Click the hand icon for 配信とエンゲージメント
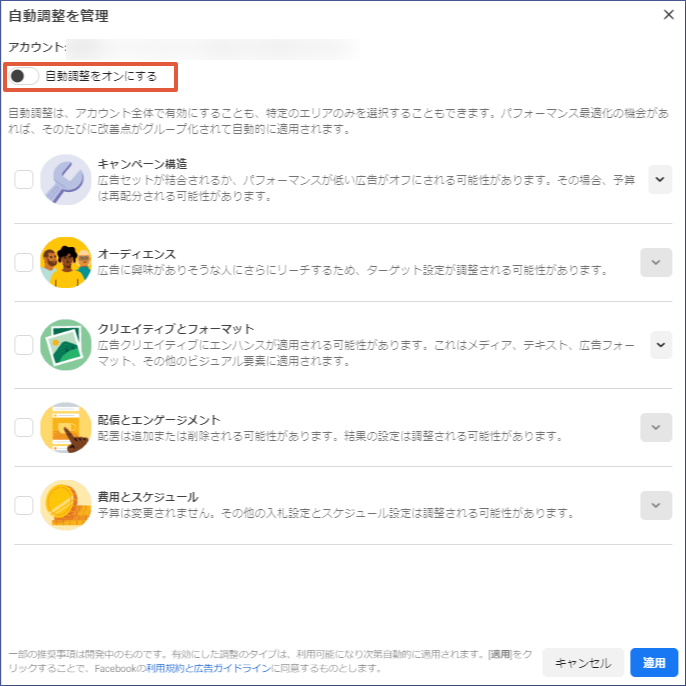686x686 pixels. 66,427
